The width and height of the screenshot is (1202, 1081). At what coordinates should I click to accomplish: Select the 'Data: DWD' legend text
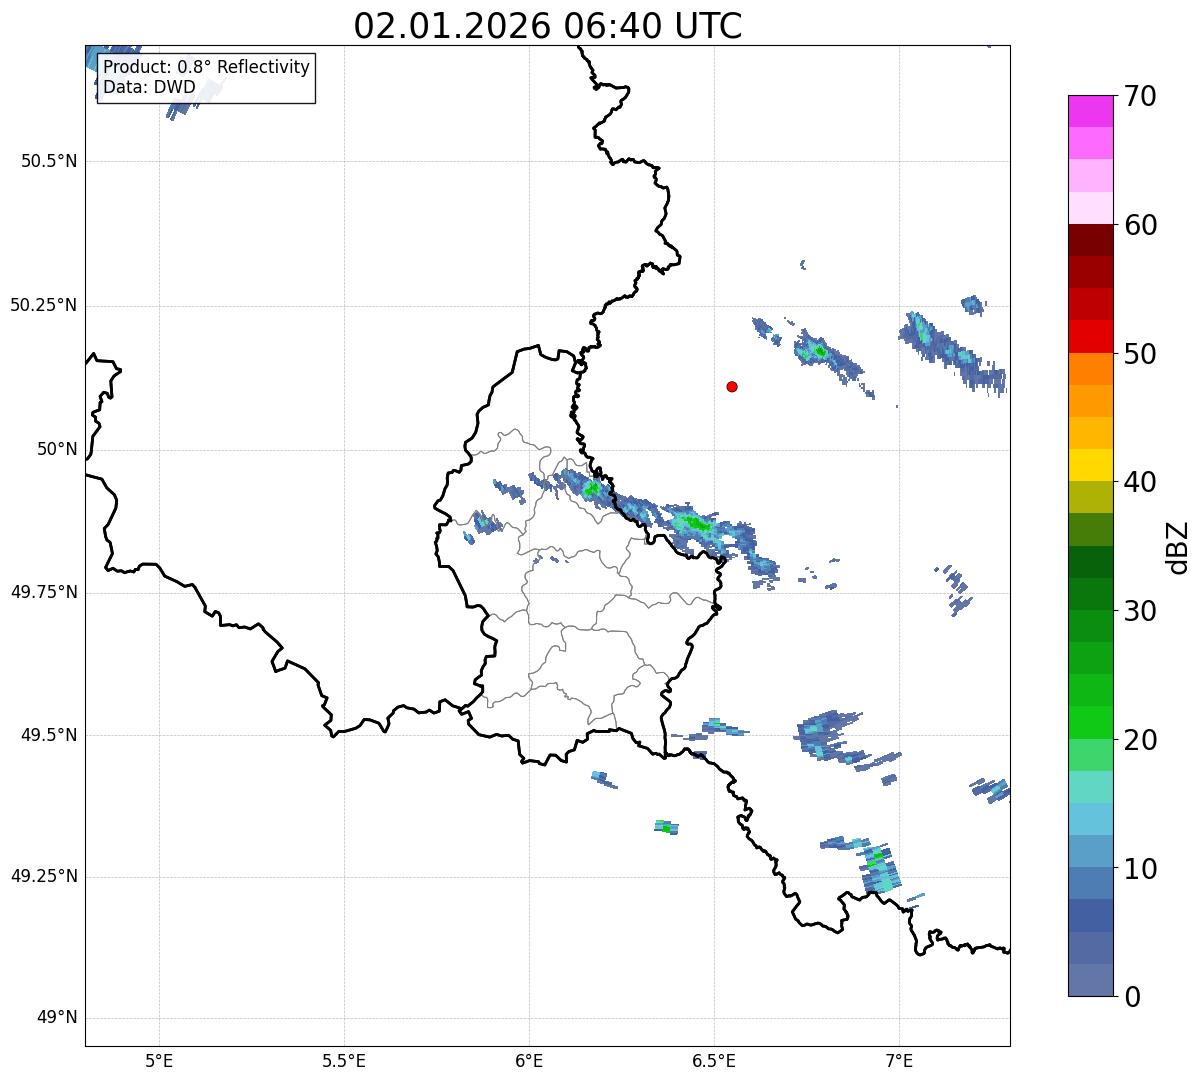[149, 87]
